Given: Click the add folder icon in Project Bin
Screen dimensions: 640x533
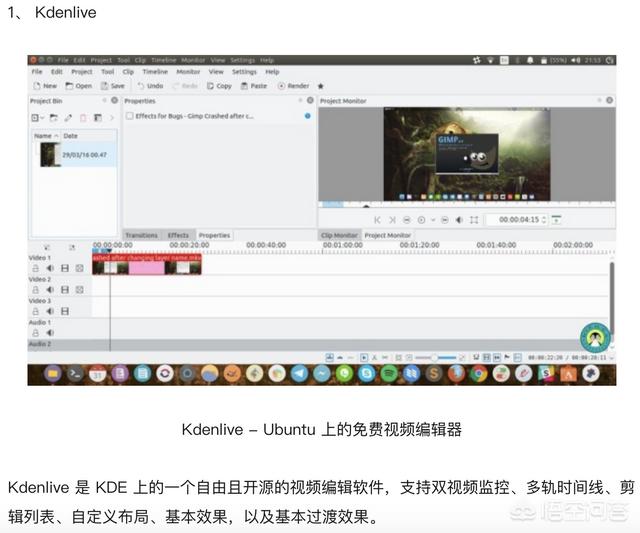Looking at the screenshot, I should [53, 118].
